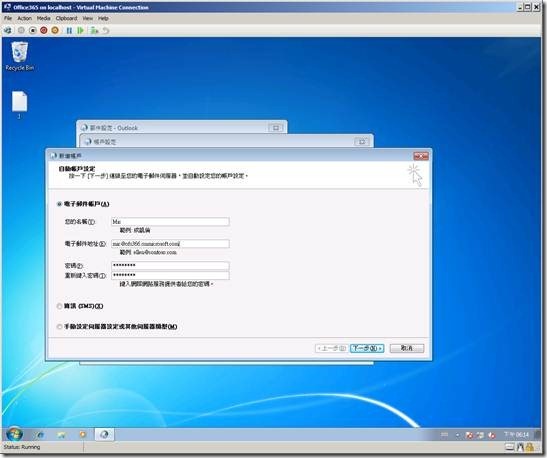Select the blank file icon on desktop

[20, 105]
